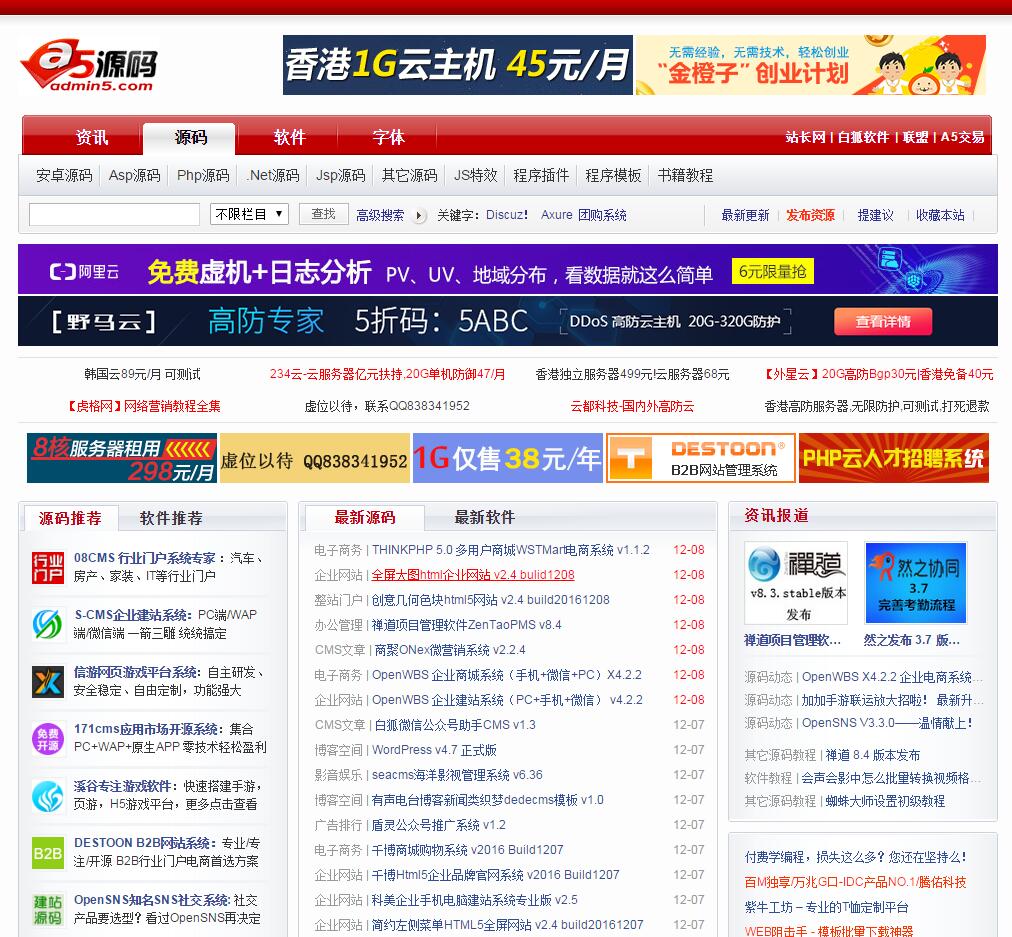Viewport: 1012px width, 937px height.
Task: Select the 源码推荐 tab
Action: click(x=70, y=518)
